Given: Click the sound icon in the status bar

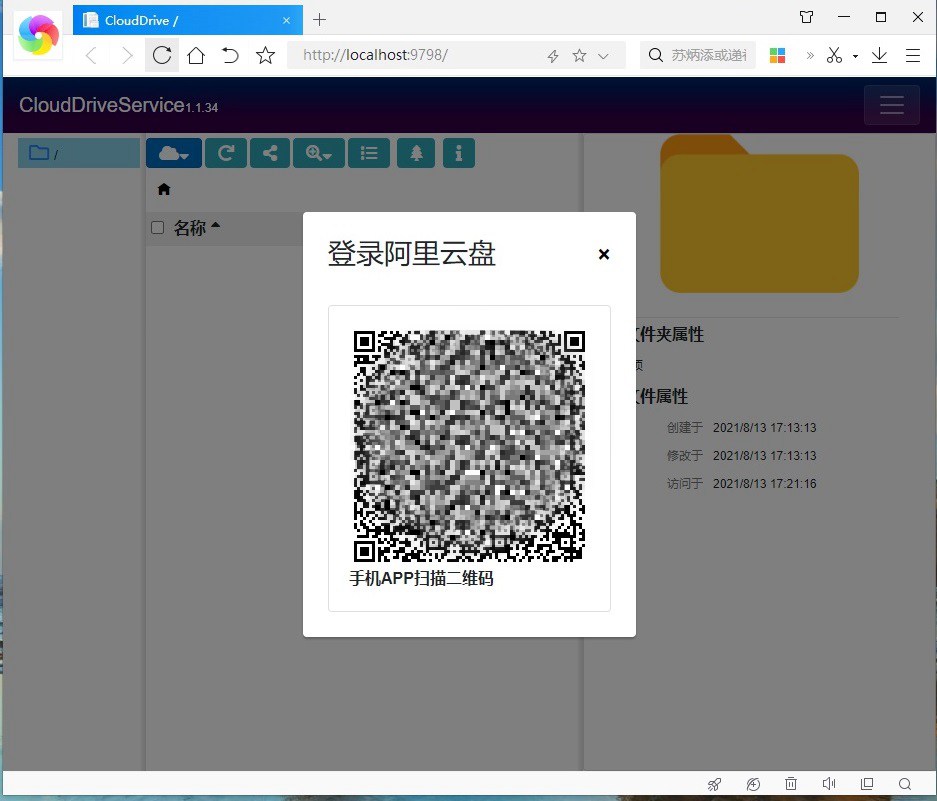Looking at the screenshot, I should [829, 784].
